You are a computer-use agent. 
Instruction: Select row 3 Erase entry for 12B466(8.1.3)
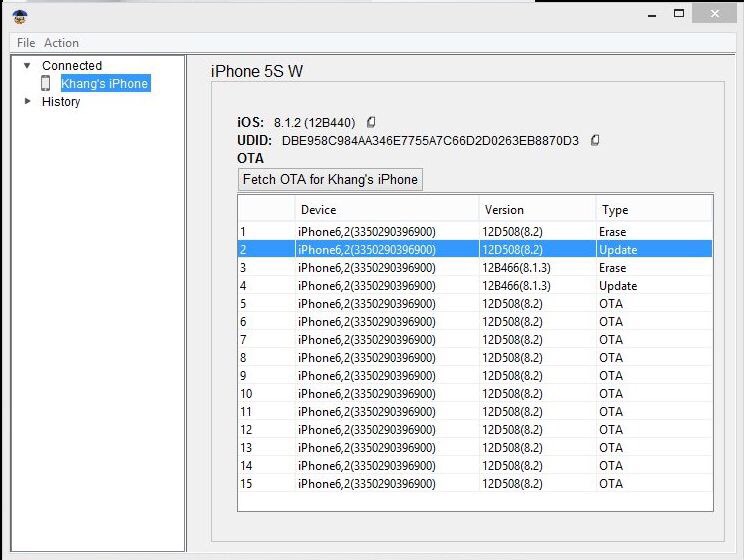pyautogui.click(x=475, y=268)
